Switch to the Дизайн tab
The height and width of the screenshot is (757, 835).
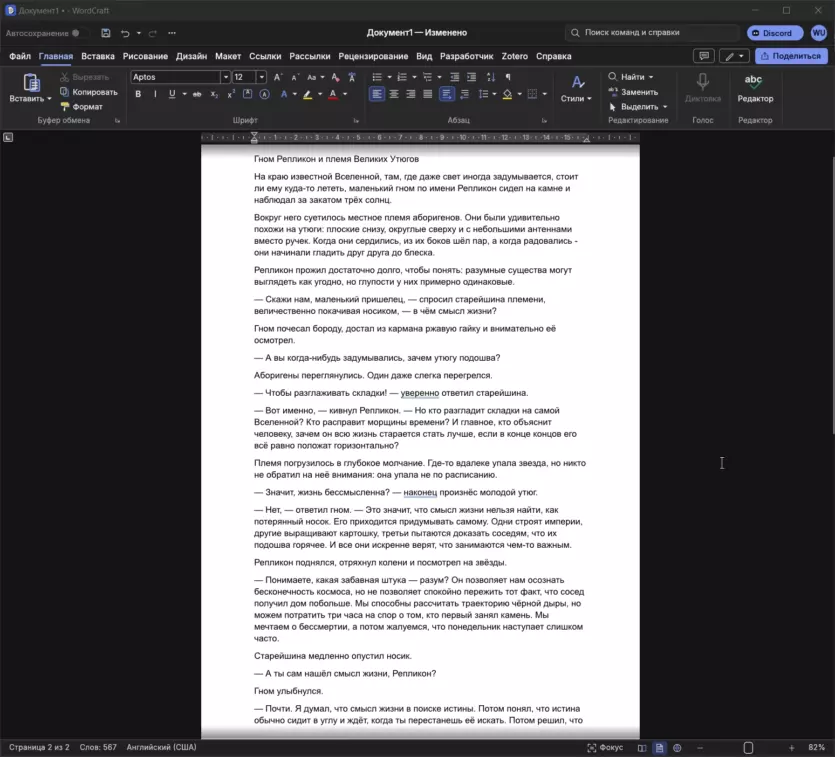(191, 56)
